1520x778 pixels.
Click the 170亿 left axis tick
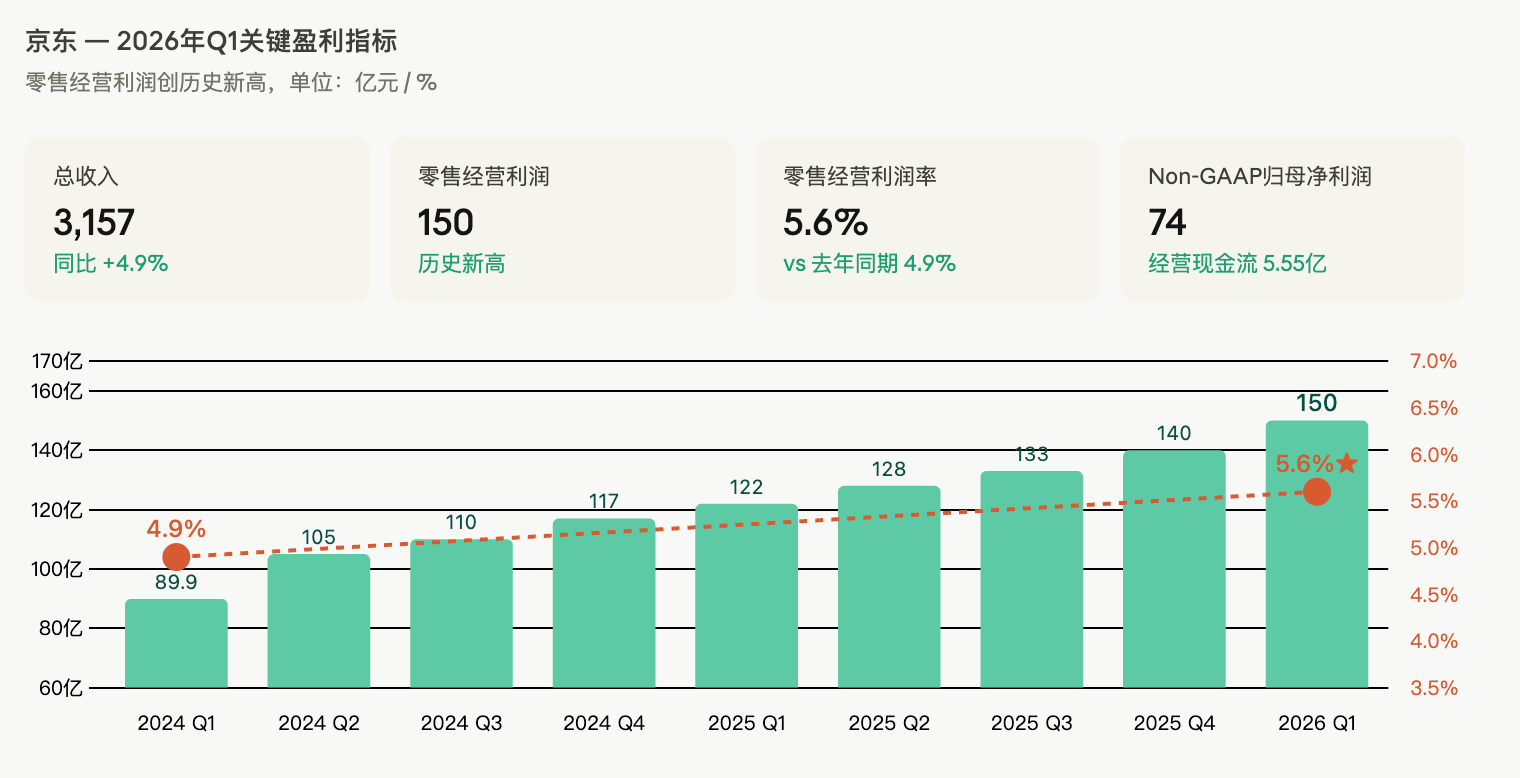[58, 361]
